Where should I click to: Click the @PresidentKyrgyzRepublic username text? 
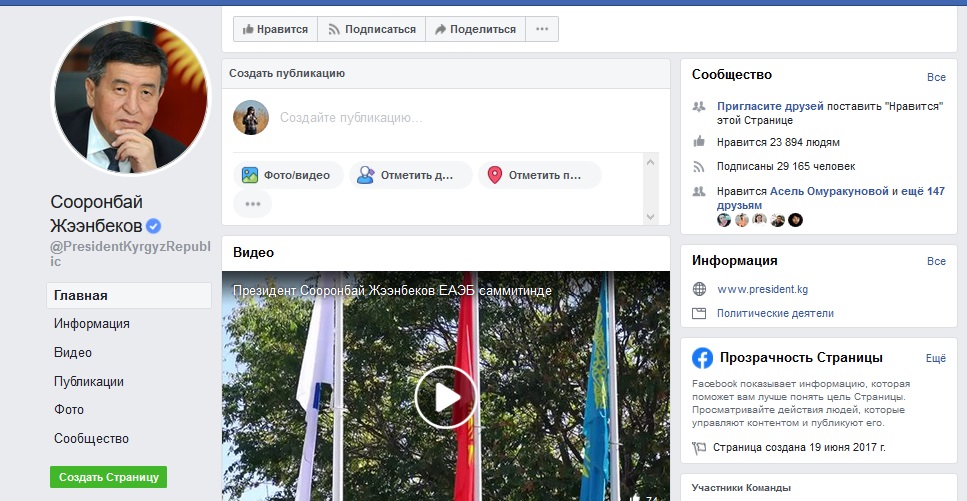[130, 254]
